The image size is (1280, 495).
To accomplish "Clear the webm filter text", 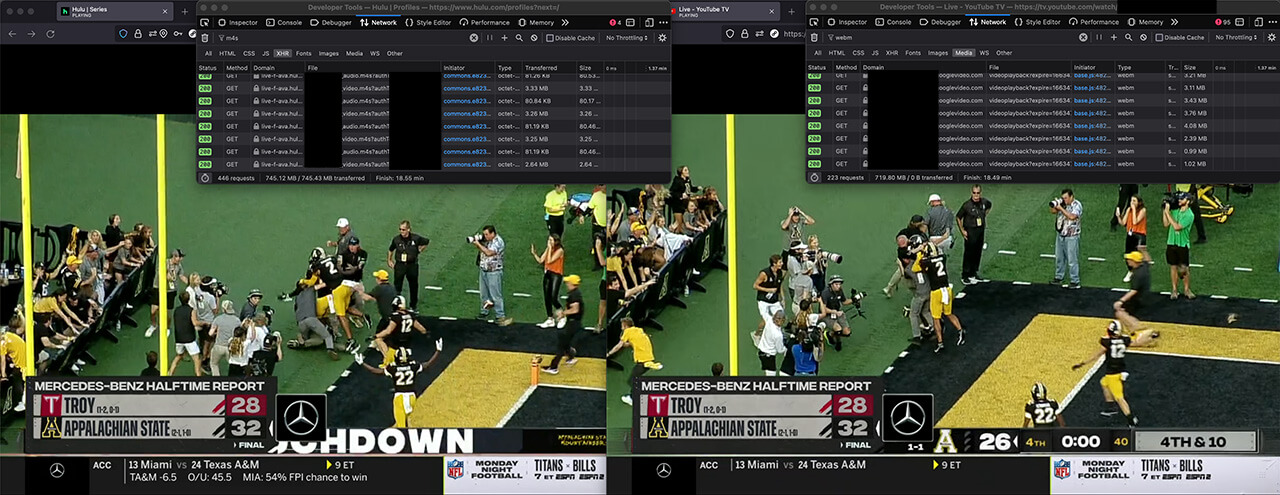I will pos(1083,38).
